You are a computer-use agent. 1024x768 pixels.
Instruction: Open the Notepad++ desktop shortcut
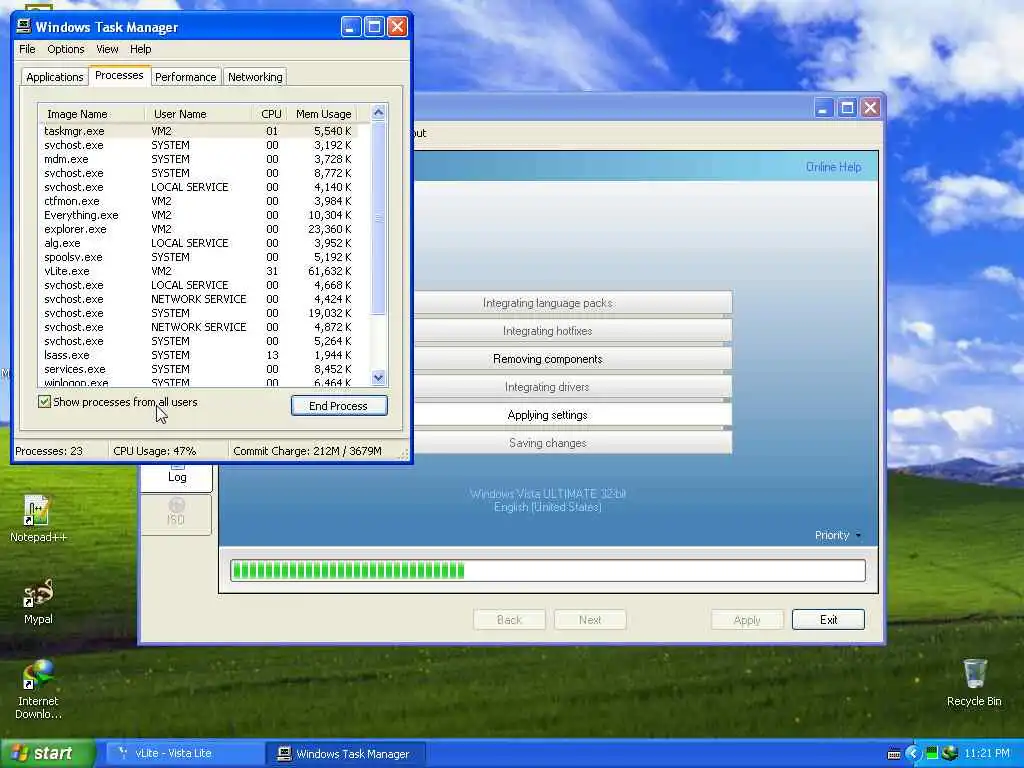pos(37,519)
